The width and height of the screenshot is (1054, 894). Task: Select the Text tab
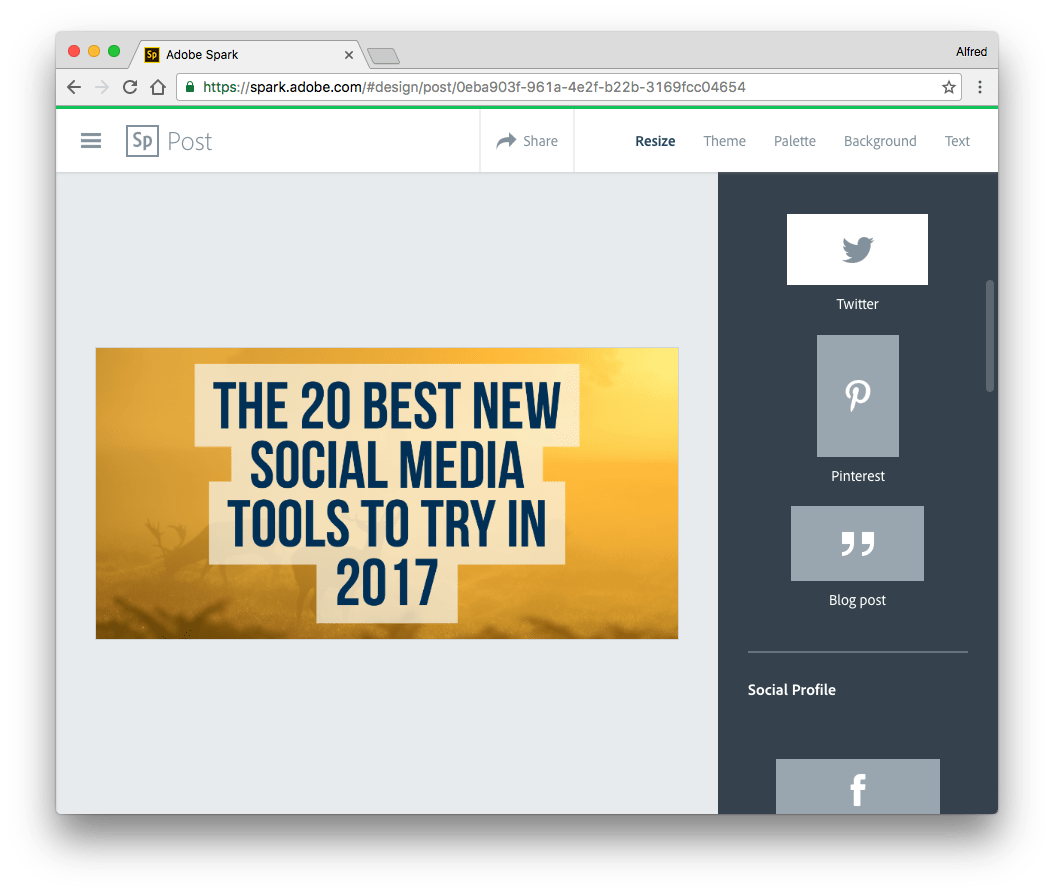[x=957, y=141]
